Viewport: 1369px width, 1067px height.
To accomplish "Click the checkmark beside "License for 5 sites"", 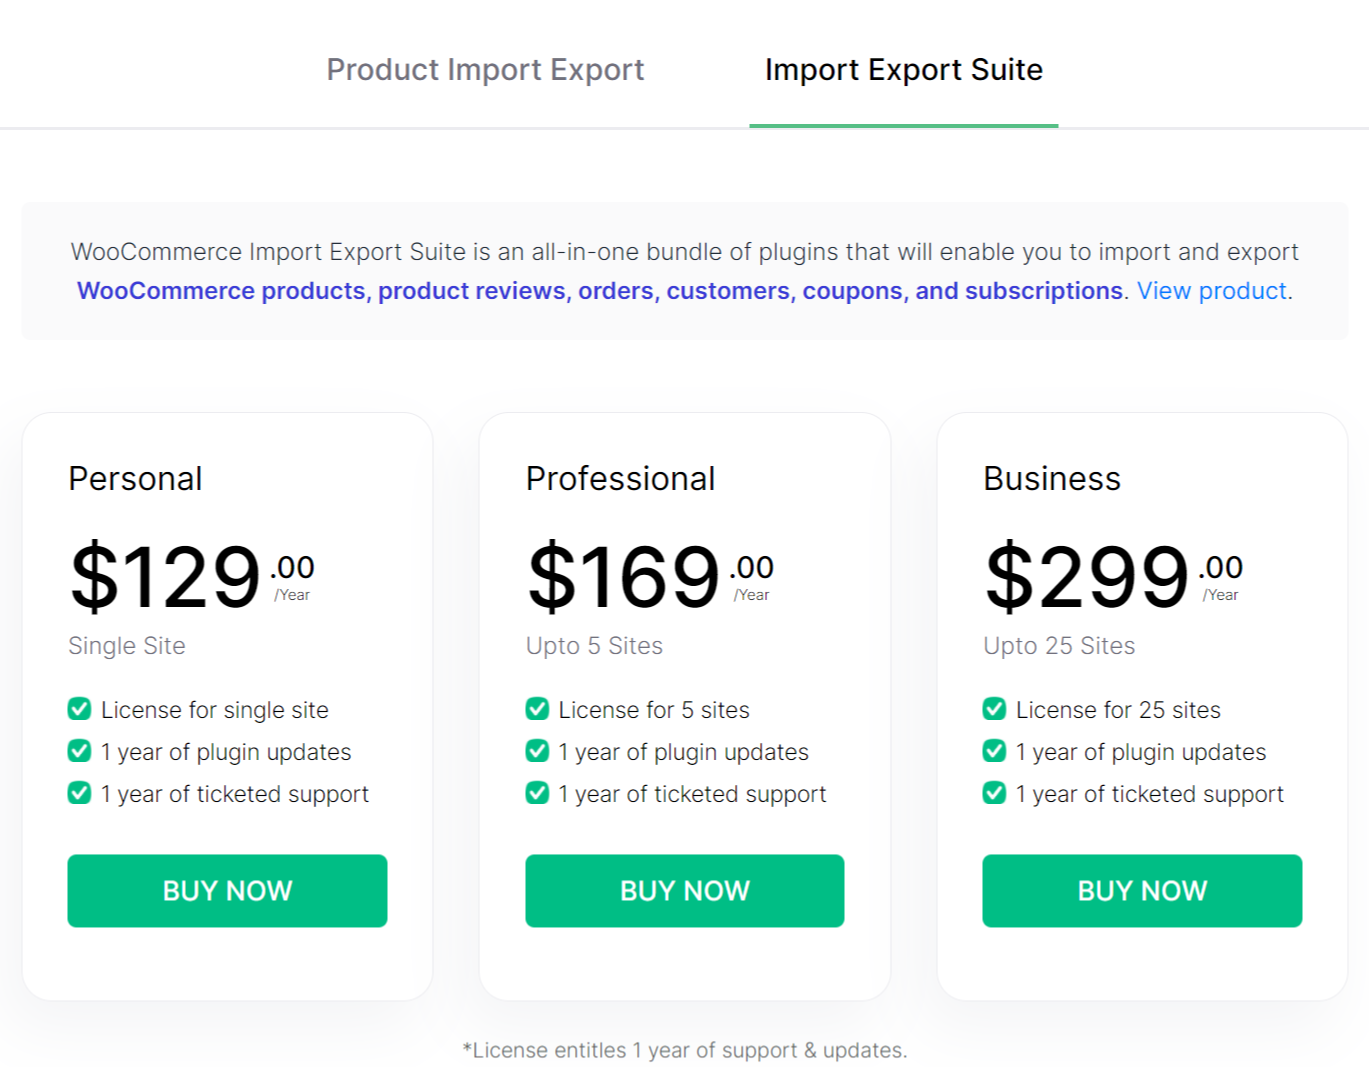I will tap(537, 709).
